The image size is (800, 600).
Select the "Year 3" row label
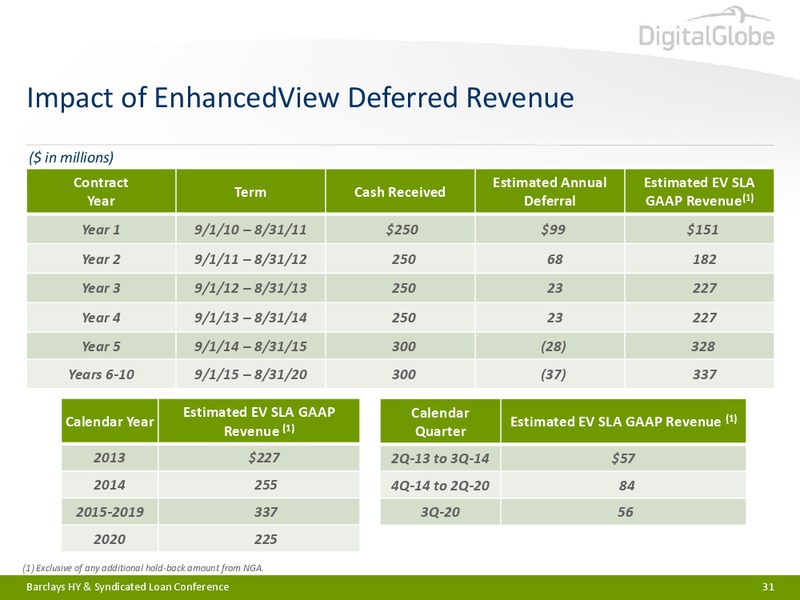pos(101,288)
